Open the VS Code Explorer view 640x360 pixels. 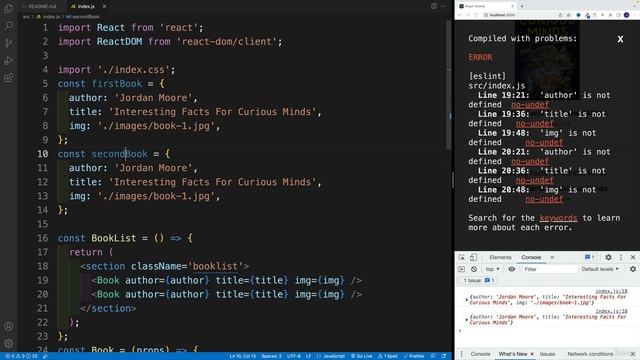coord(8,8)
